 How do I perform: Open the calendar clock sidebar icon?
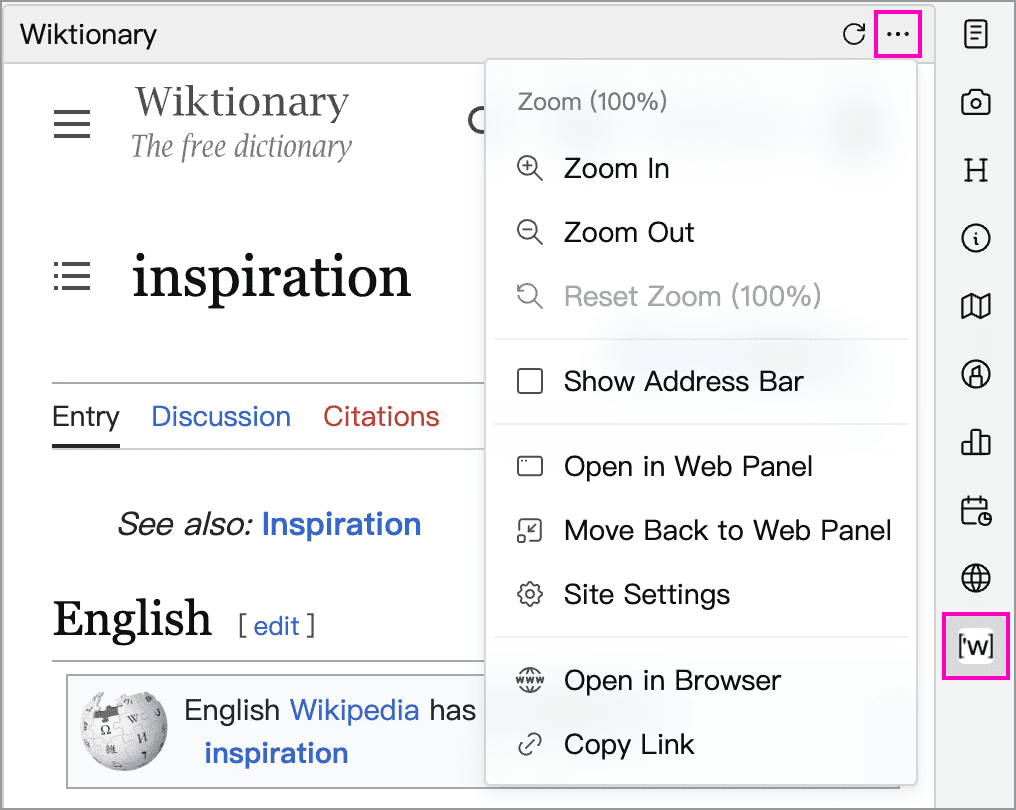[975, 510]
